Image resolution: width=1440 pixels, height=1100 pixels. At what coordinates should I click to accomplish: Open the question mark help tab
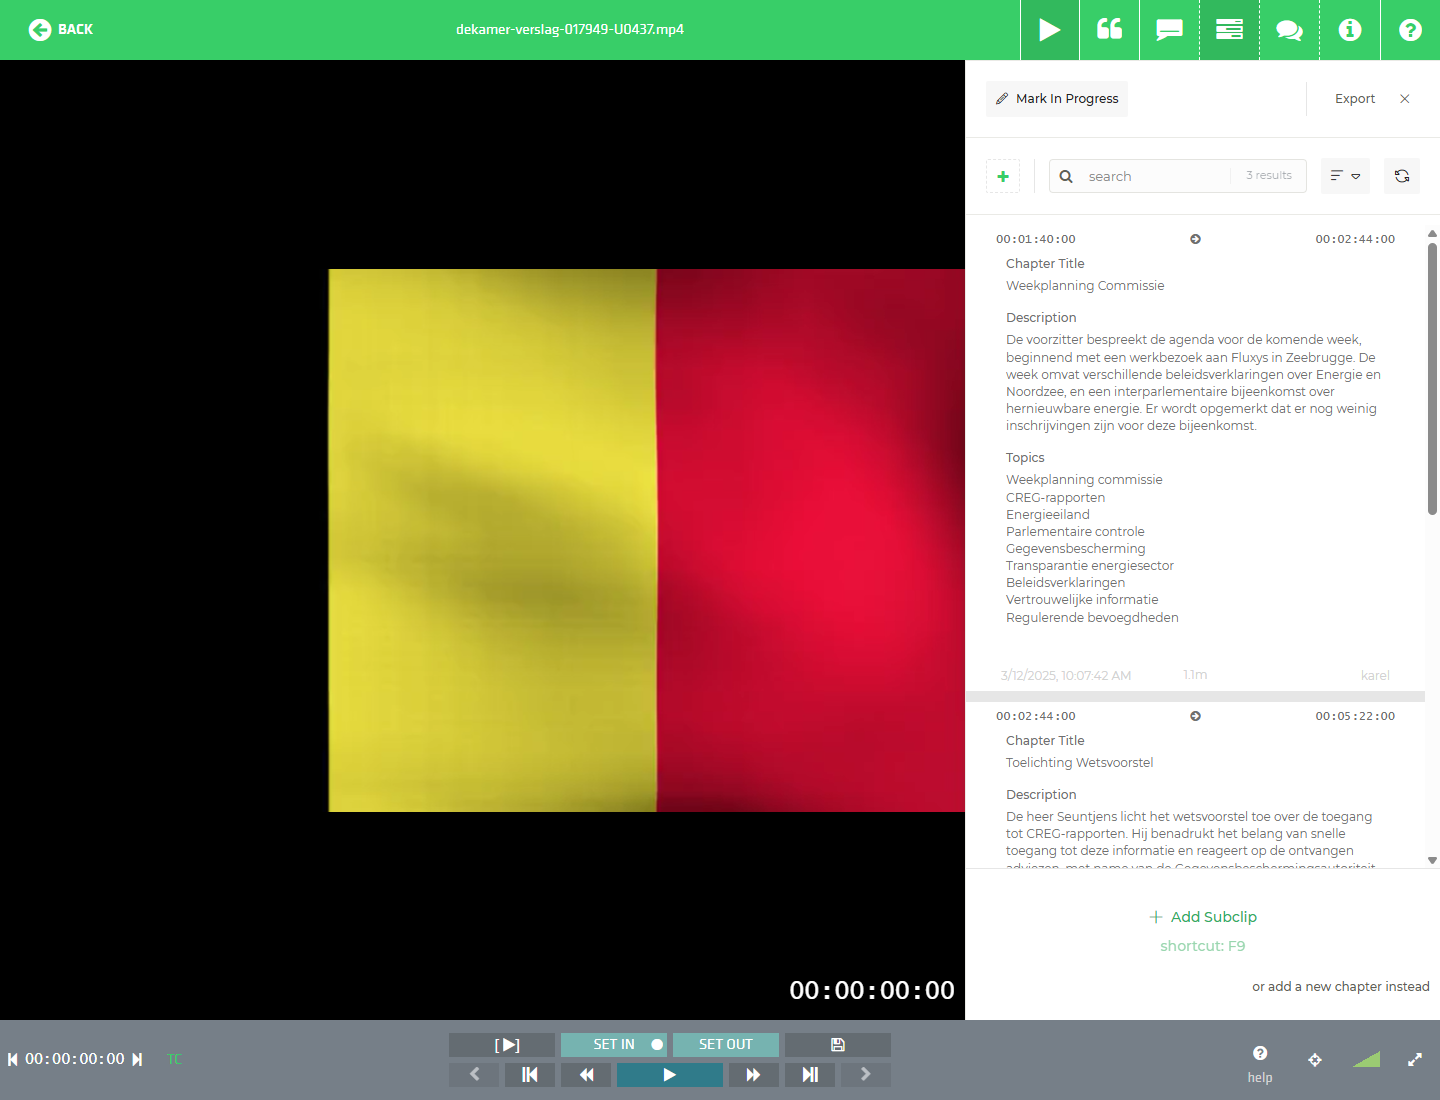click(1410, 30)
